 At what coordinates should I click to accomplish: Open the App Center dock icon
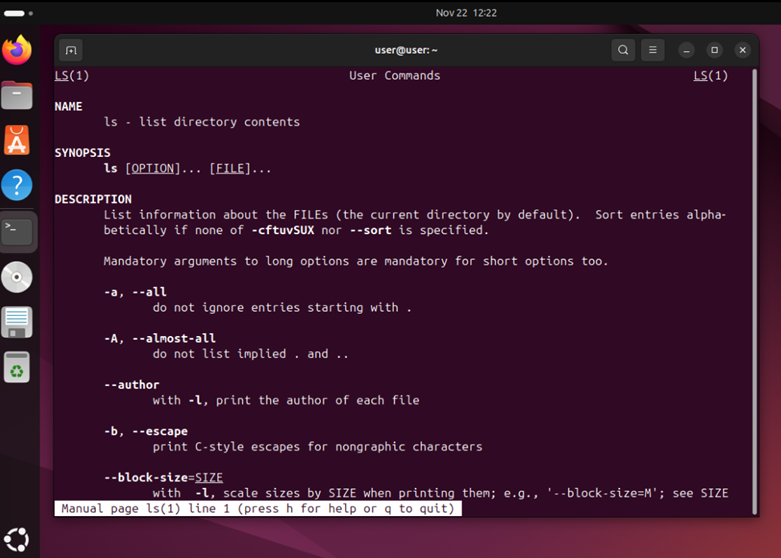click(17, 140)
